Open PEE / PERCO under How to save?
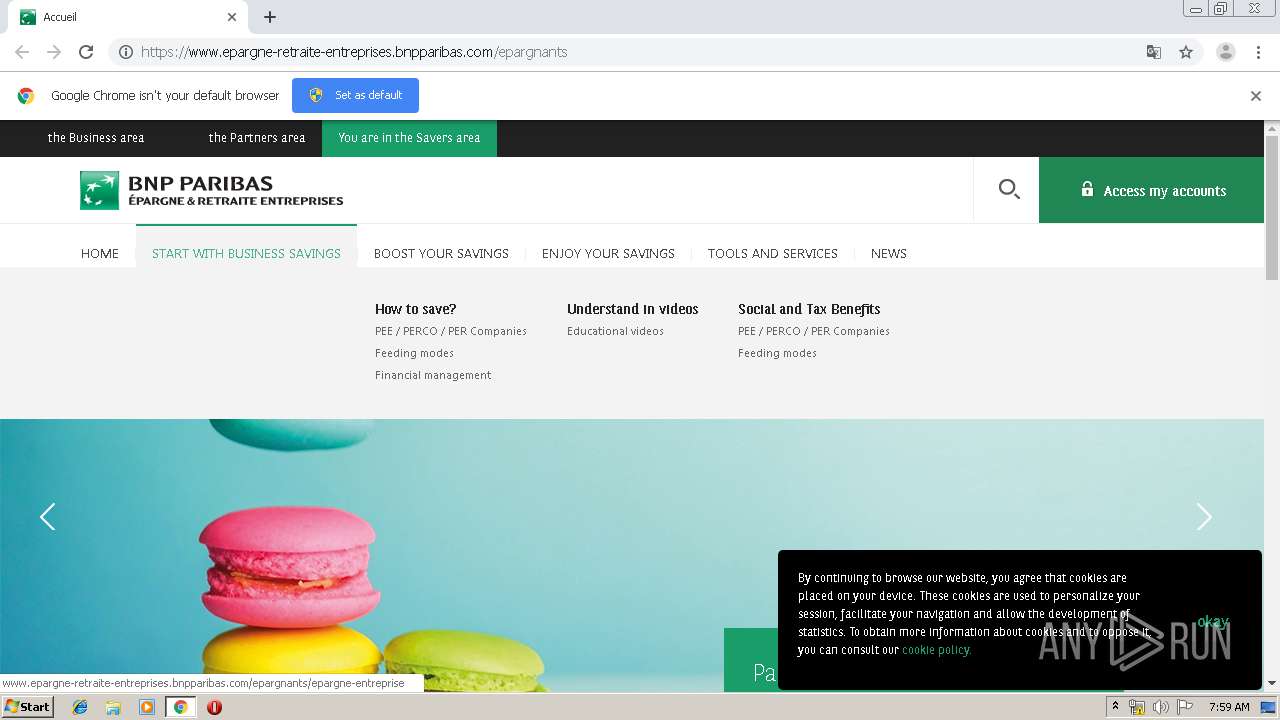Screen dimensions: 1280x720 pos(451,331)
